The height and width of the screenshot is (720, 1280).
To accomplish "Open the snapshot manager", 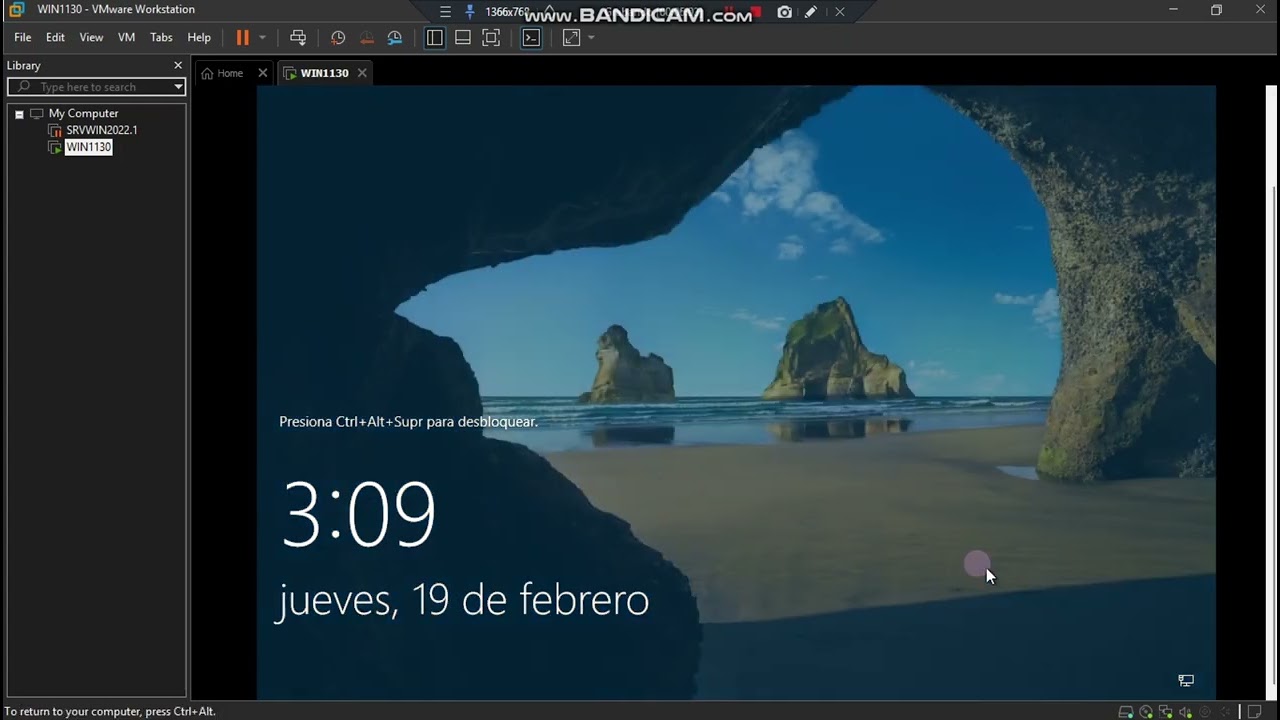I will point(395,37).
